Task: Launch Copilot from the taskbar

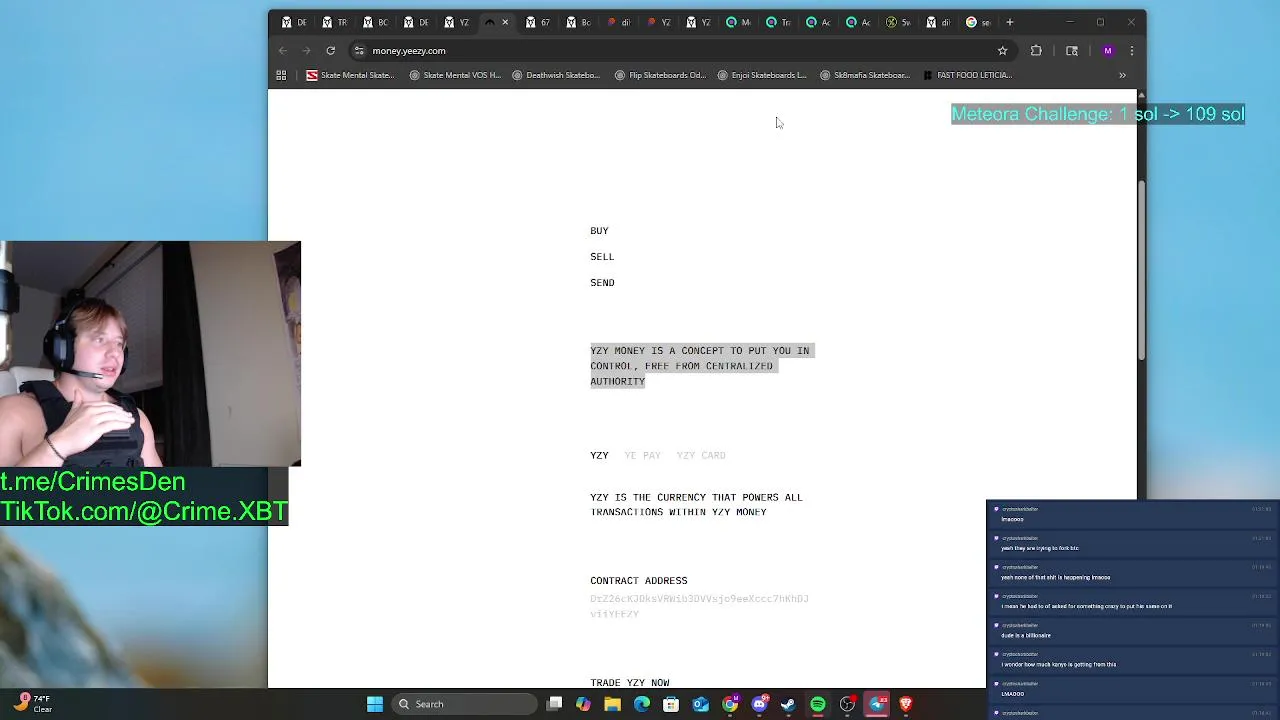Action: point(583,704)
